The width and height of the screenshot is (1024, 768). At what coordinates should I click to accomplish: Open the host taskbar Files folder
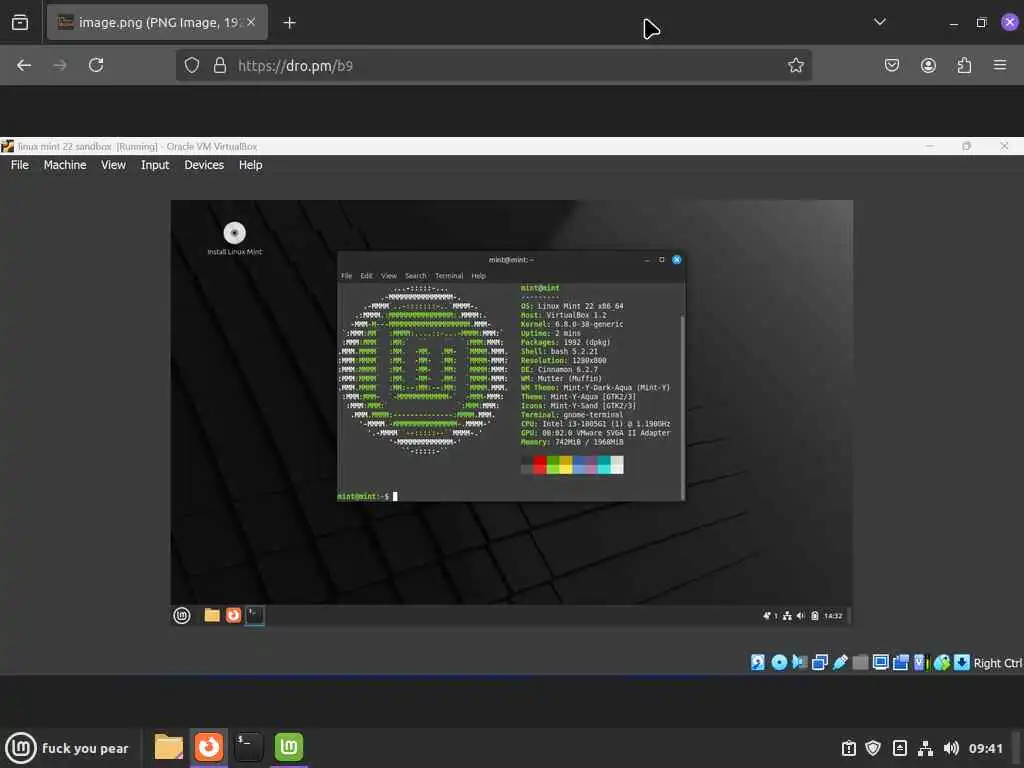(168, 746)
